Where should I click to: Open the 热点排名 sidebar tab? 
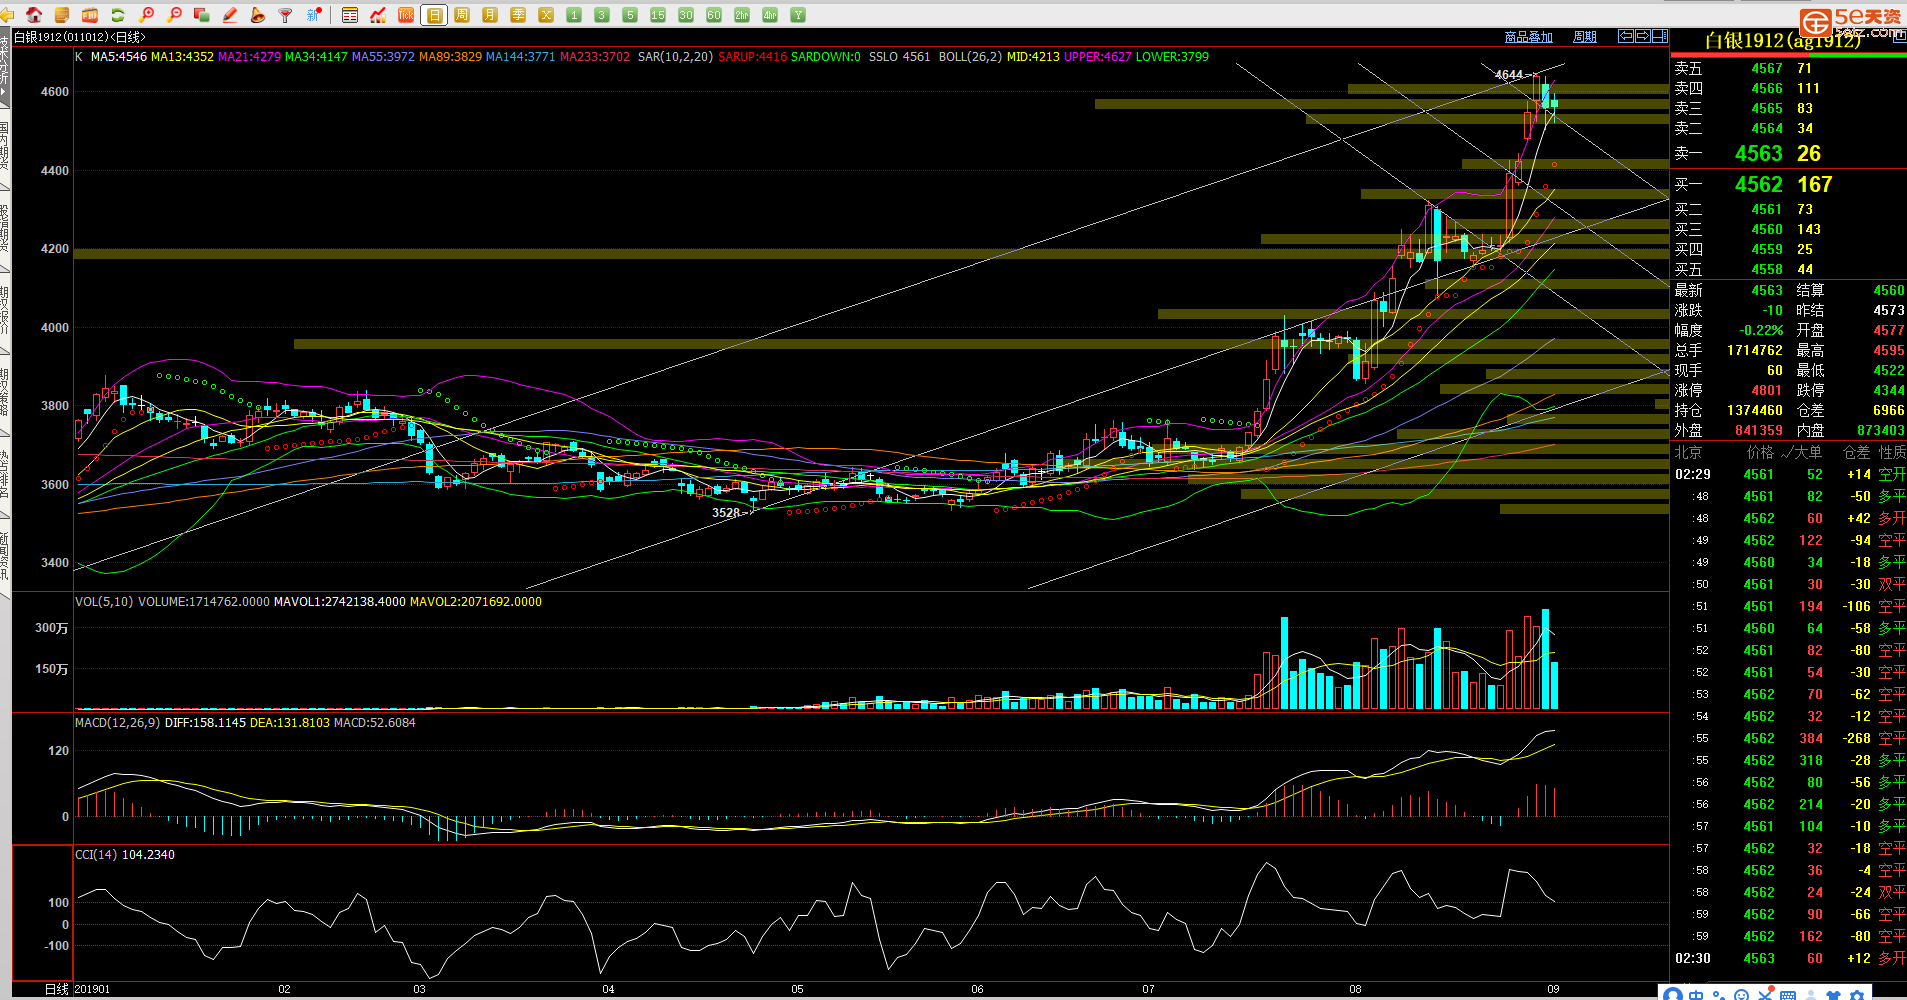coord(5,474)
